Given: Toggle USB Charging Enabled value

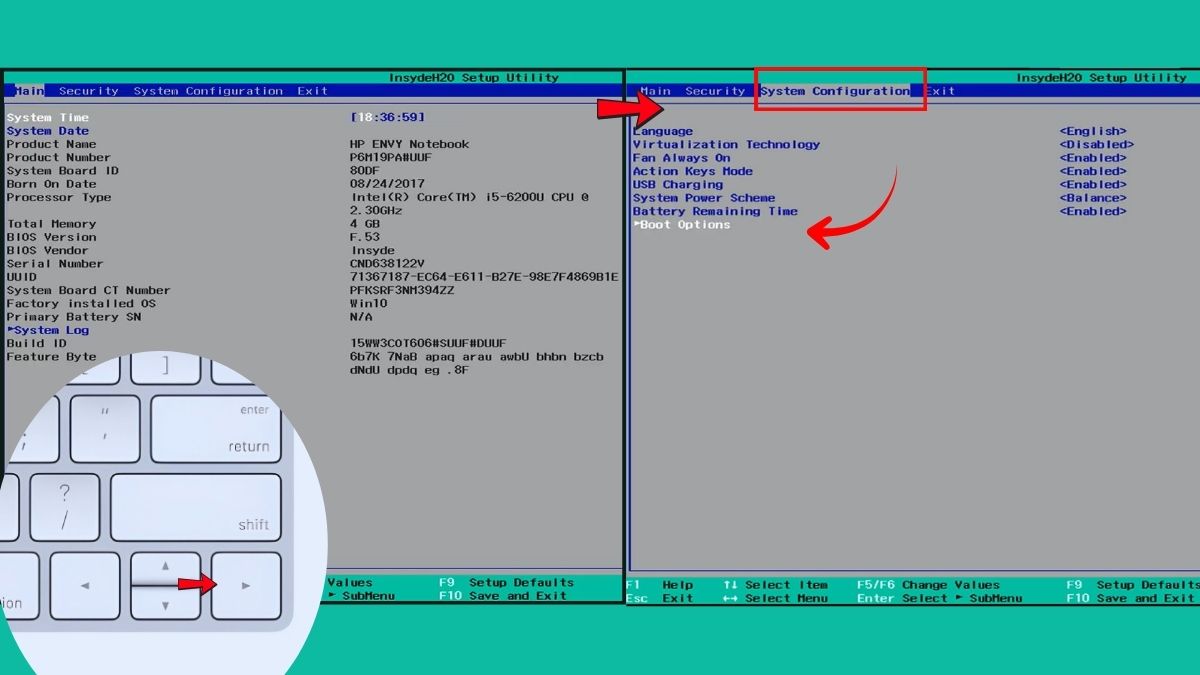Looking at the screenshot, I should 1093,185.
